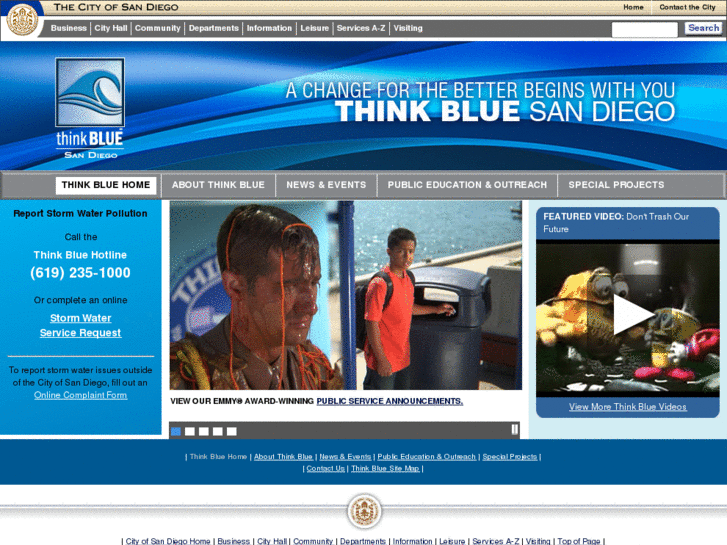
Task: Click the slideshow main photo
Action: [345, 295]
